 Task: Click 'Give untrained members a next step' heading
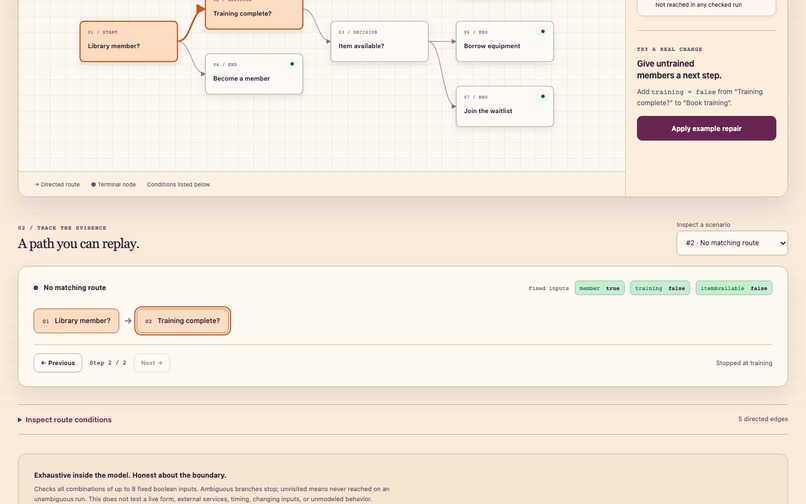point(679,69)
